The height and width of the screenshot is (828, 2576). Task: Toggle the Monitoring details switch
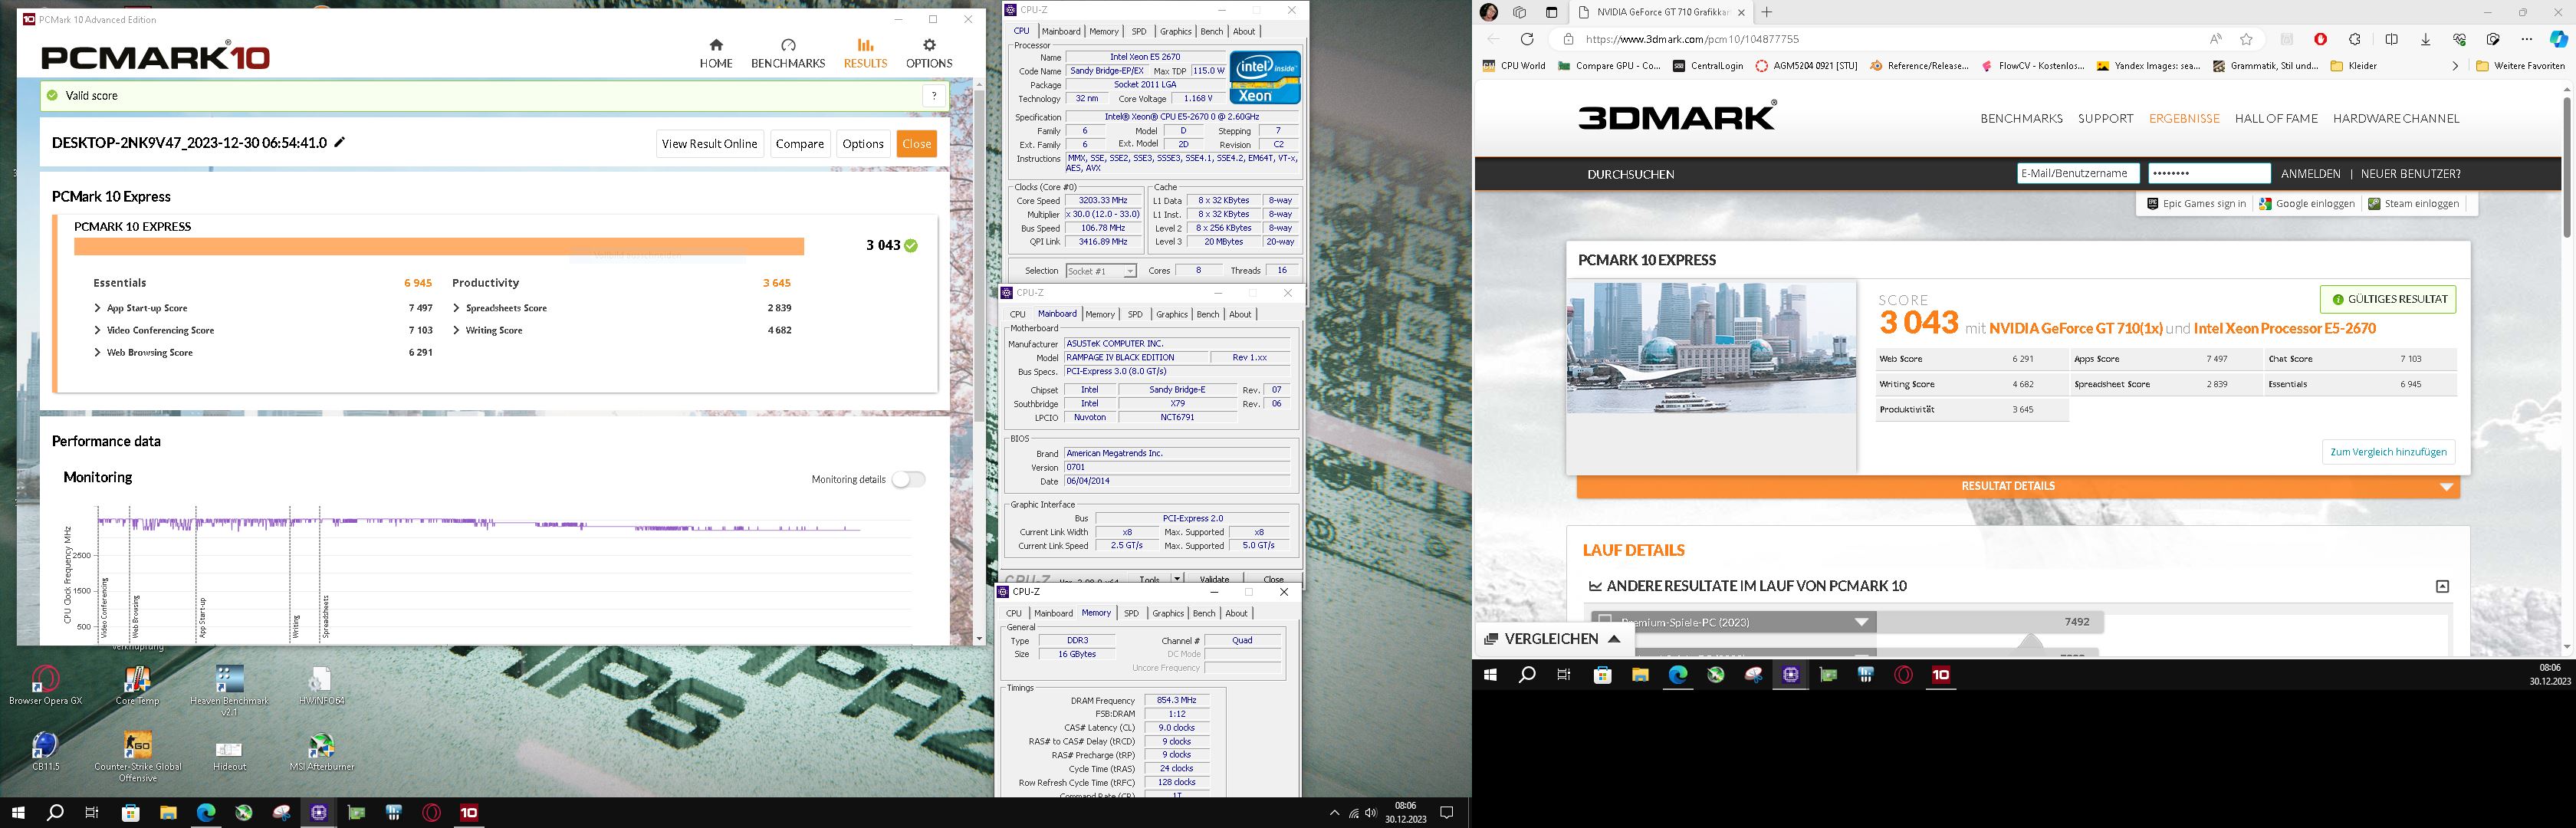click(x=908, y=479)
